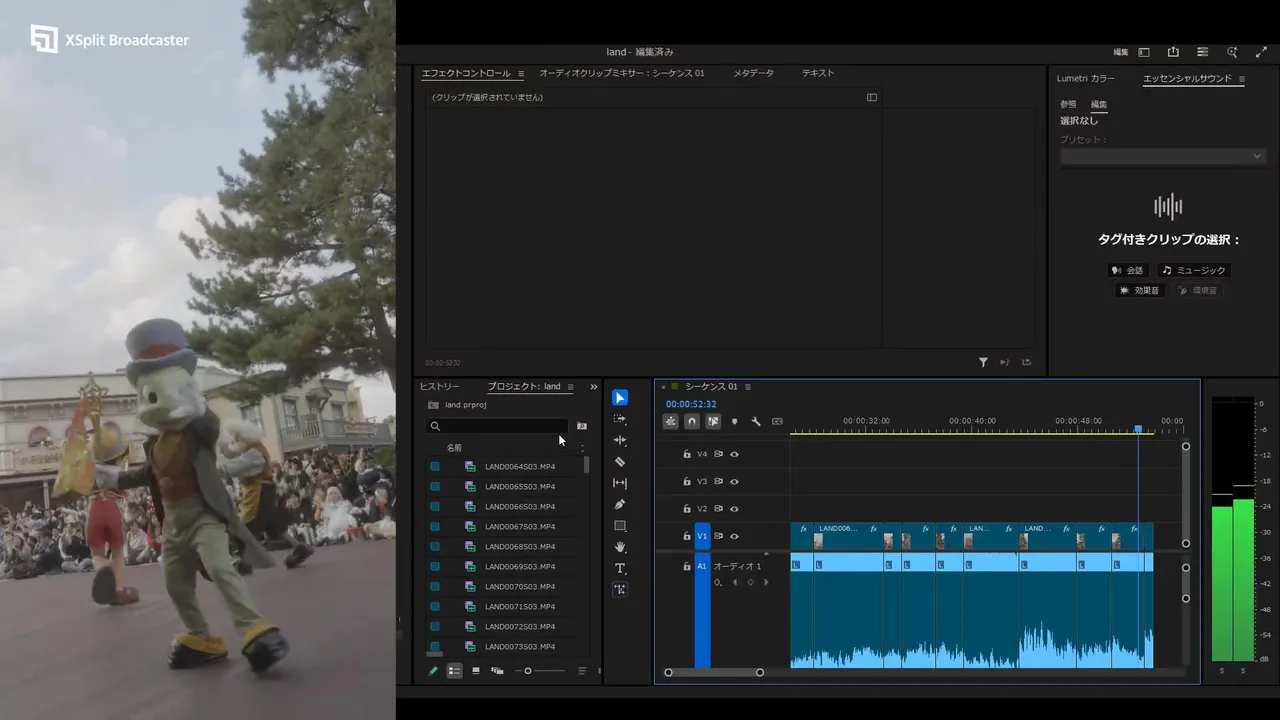Select the Selection tool arrow
Image resolution: width=1280 pixels, height=720 pixels.
[x=620, y=398]
